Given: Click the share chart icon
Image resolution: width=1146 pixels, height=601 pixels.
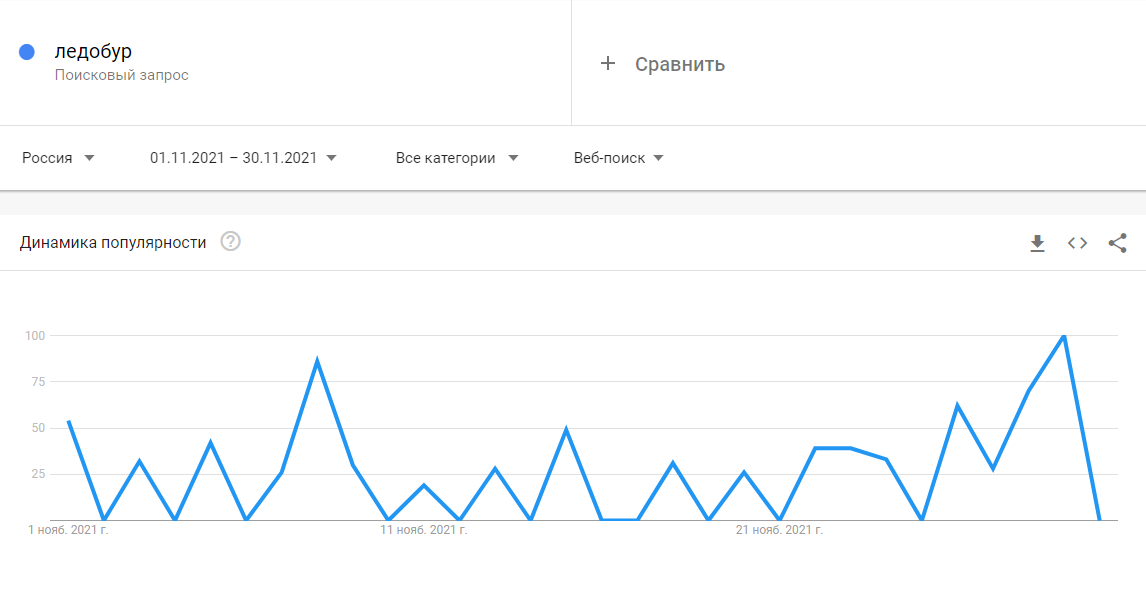Looking at the screenshot, I should [1117, 243].
